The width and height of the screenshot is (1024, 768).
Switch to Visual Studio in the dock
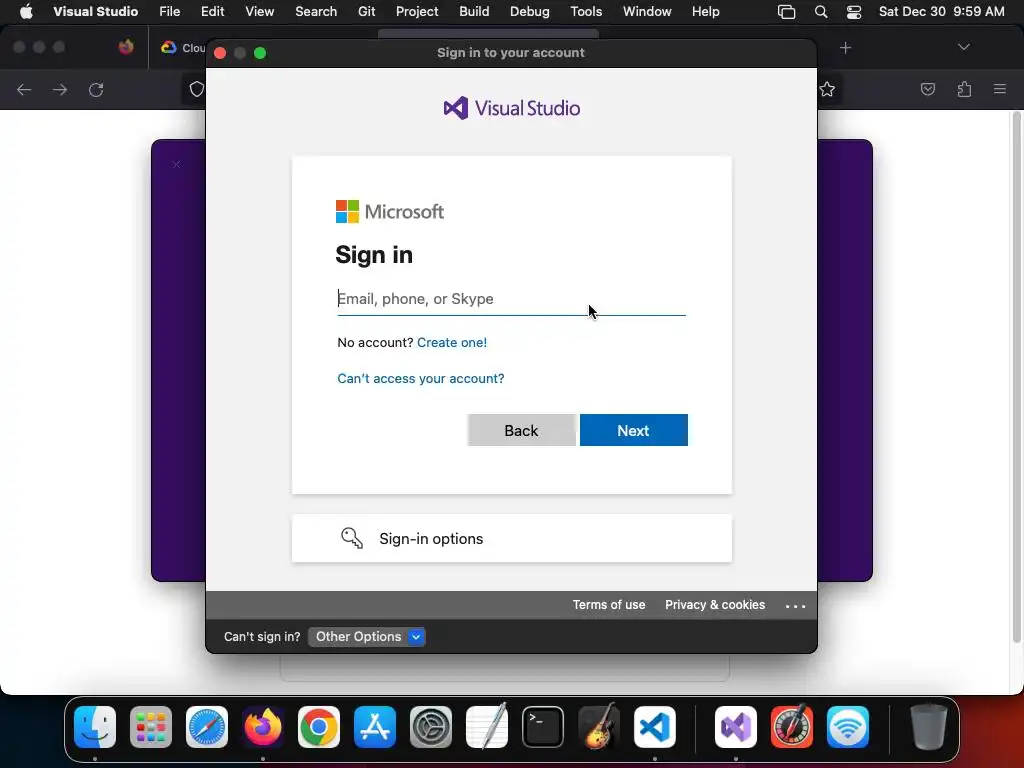pos(736,727)
